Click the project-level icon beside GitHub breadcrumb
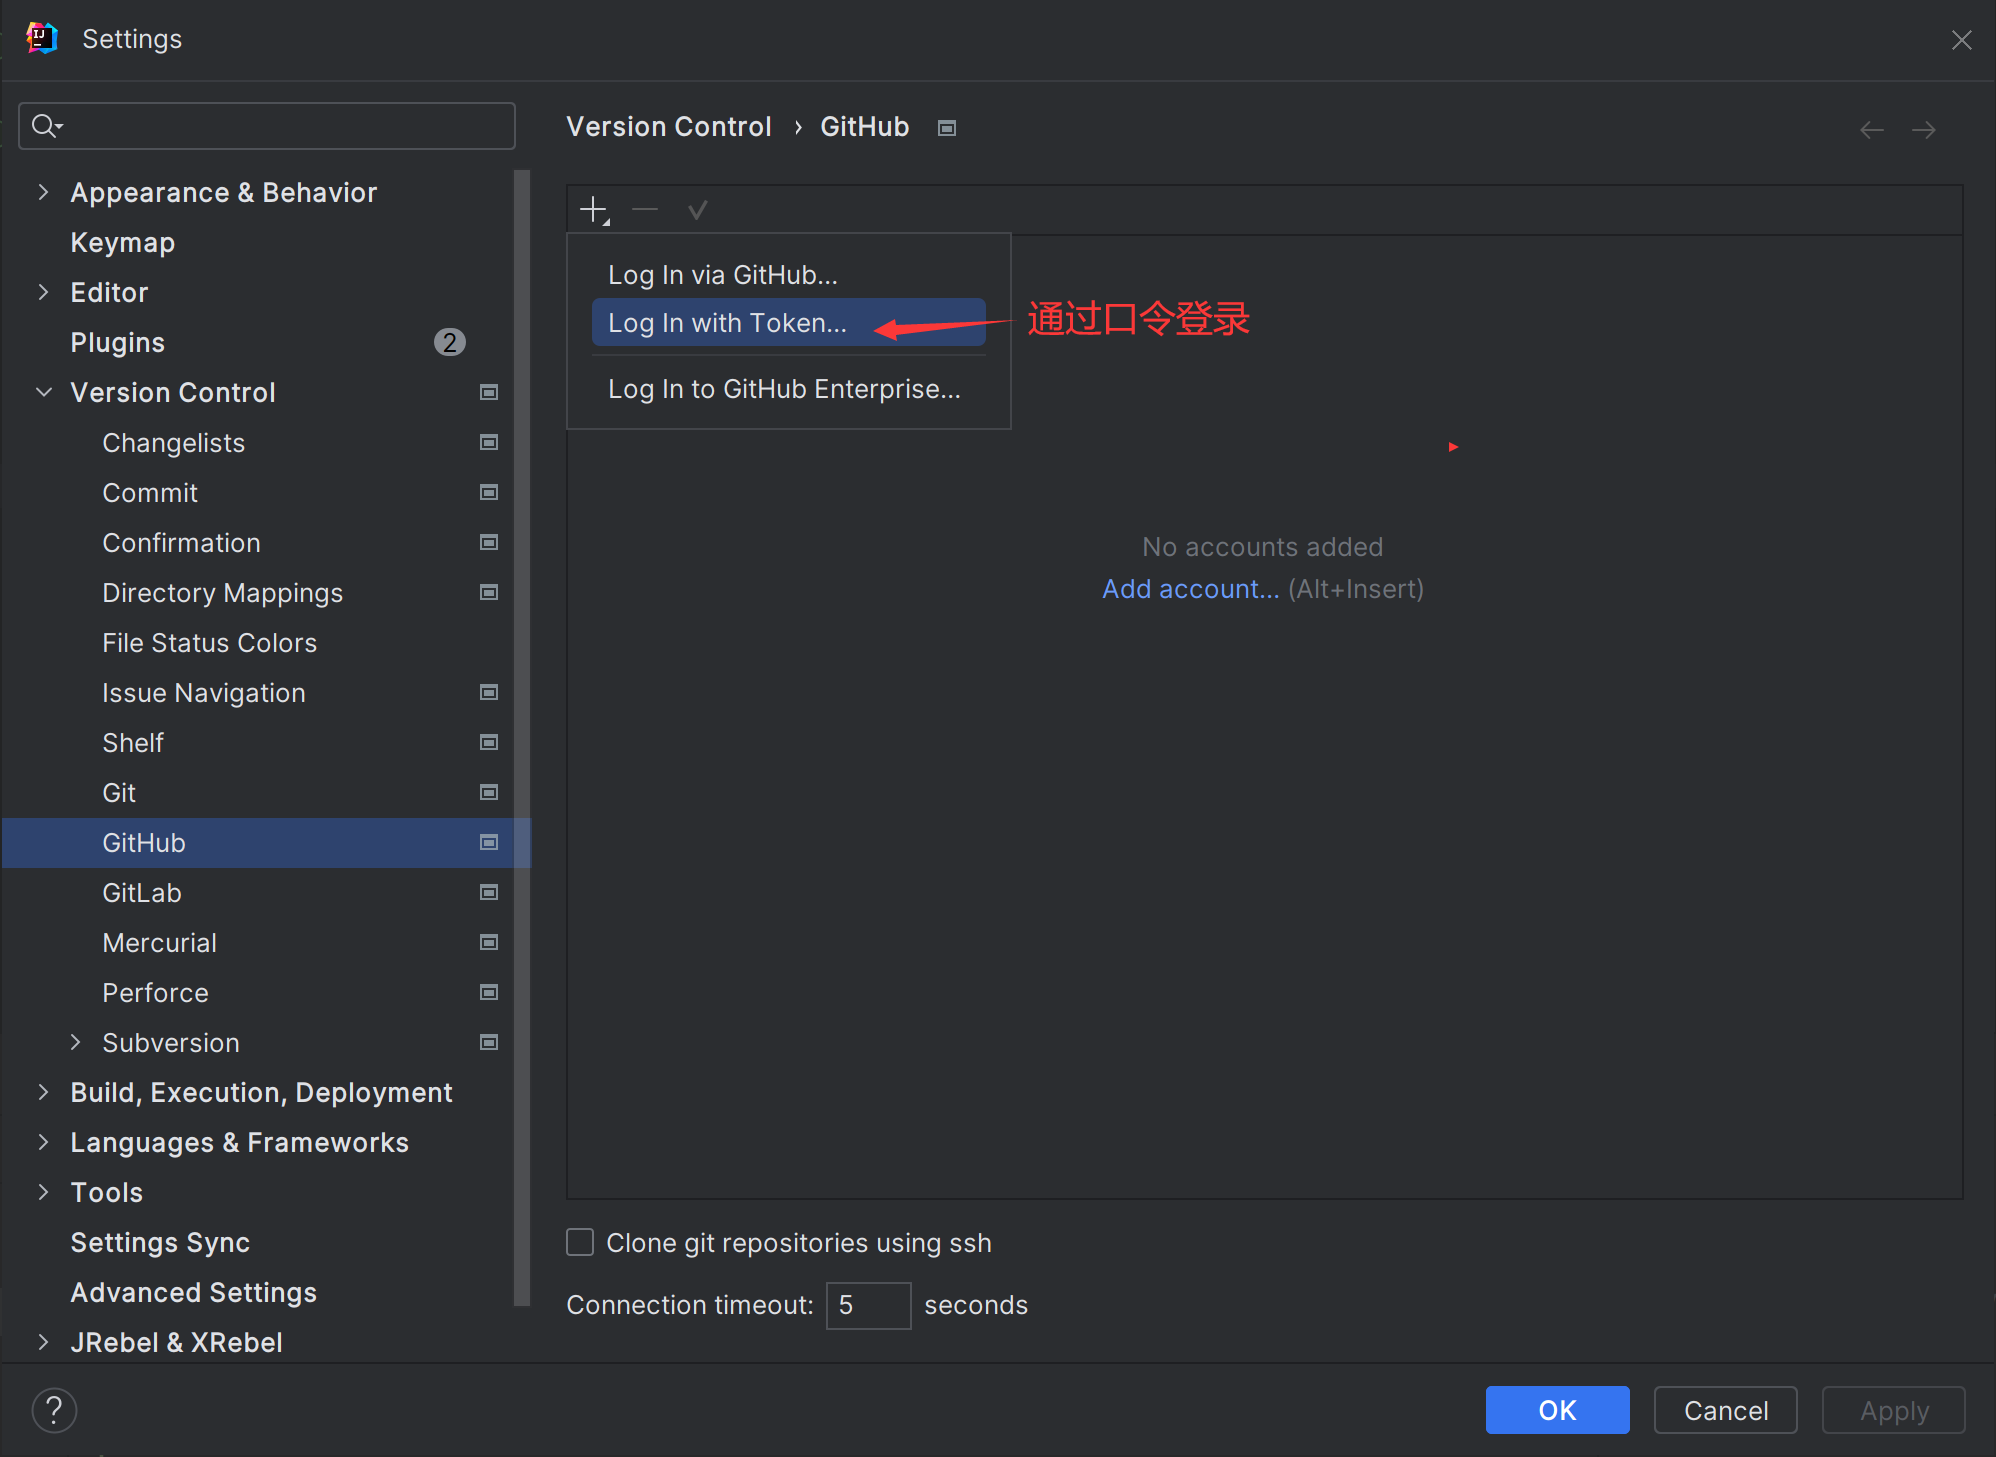 [x=947, y=128]
